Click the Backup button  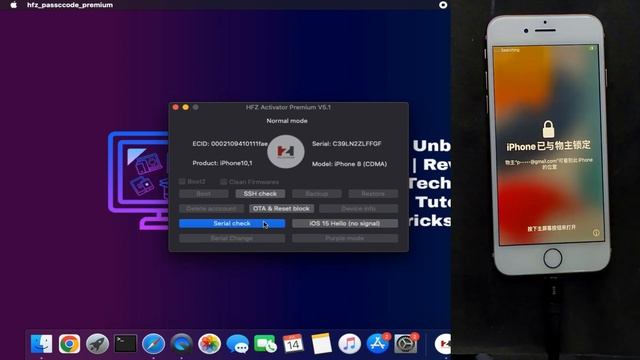point(317,193)
